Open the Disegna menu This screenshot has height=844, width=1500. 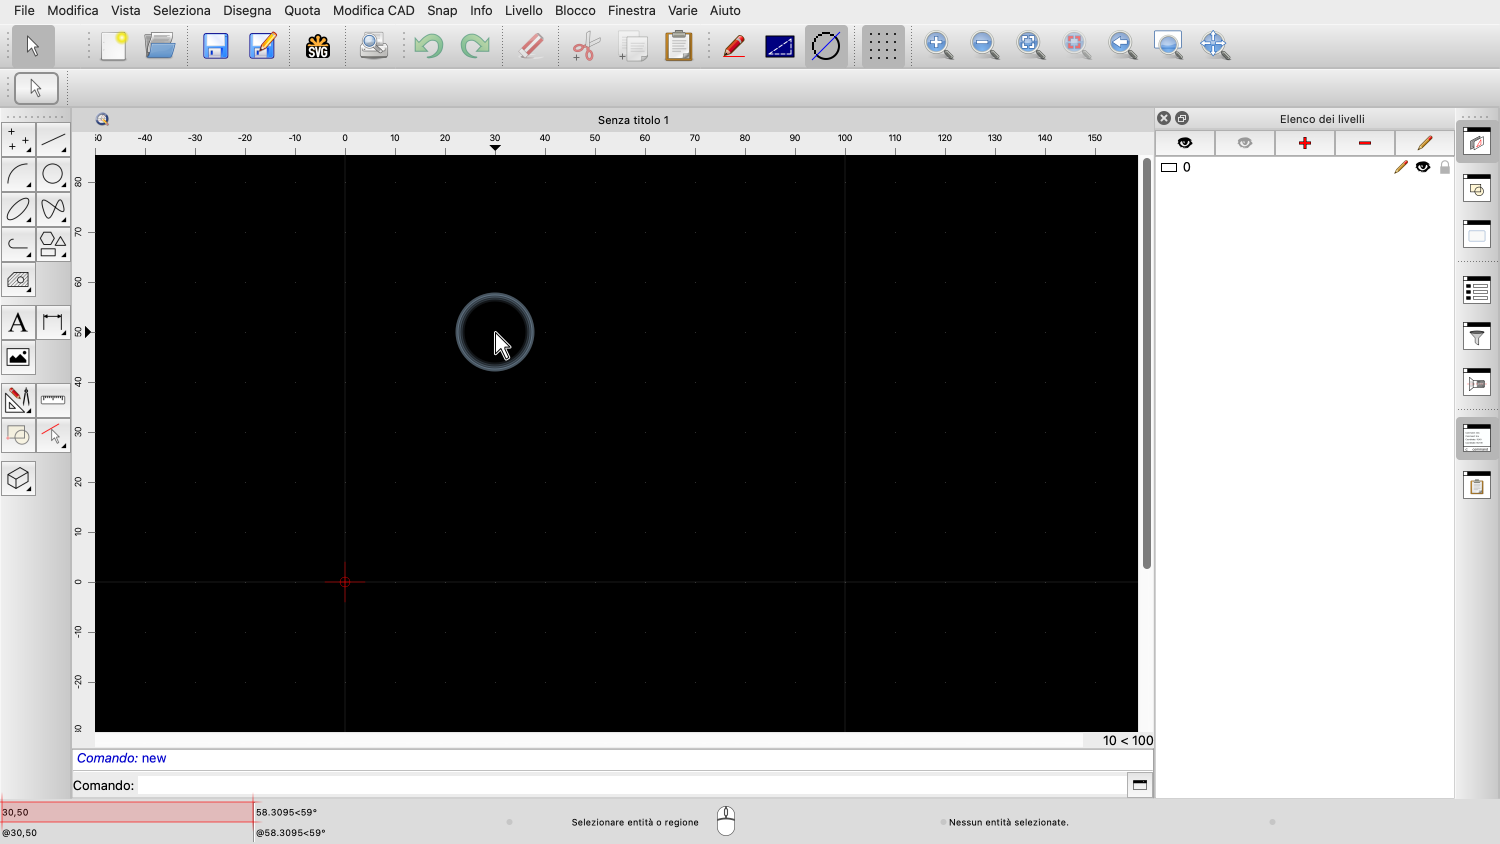click(x=247, y=10)
